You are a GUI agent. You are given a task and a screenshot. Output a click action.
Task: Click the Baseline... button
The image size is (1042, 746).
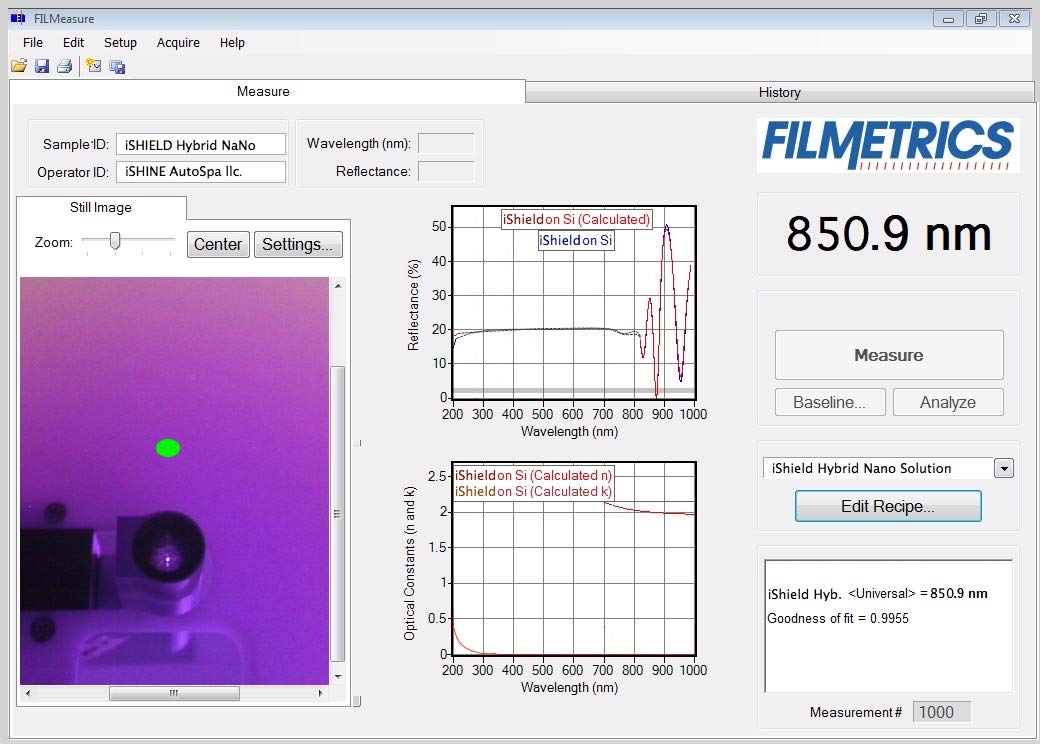(x=829, y=403)
